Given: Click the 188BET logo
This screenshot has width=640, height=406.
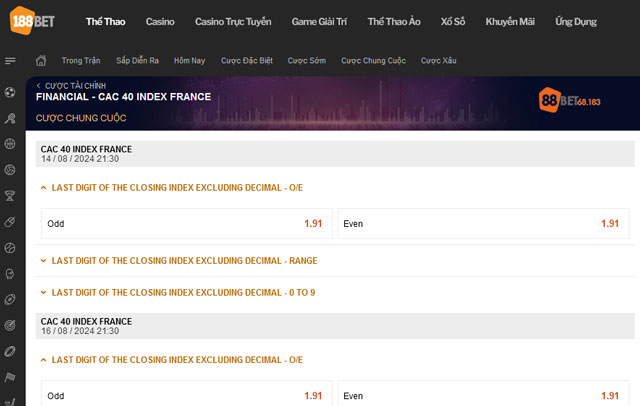Looking at the screenshot, I should 32,20.
